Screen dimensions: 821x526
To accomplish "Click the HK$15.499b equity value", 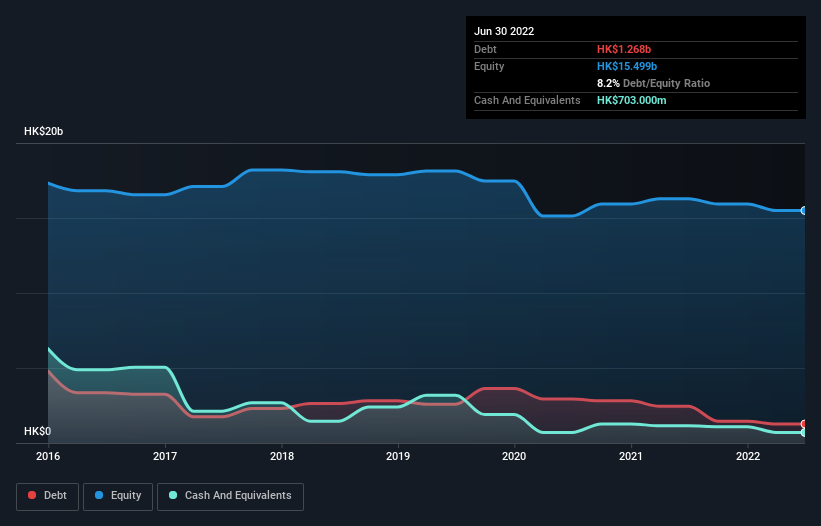I will pyautogui.click(x=627, y=66).
